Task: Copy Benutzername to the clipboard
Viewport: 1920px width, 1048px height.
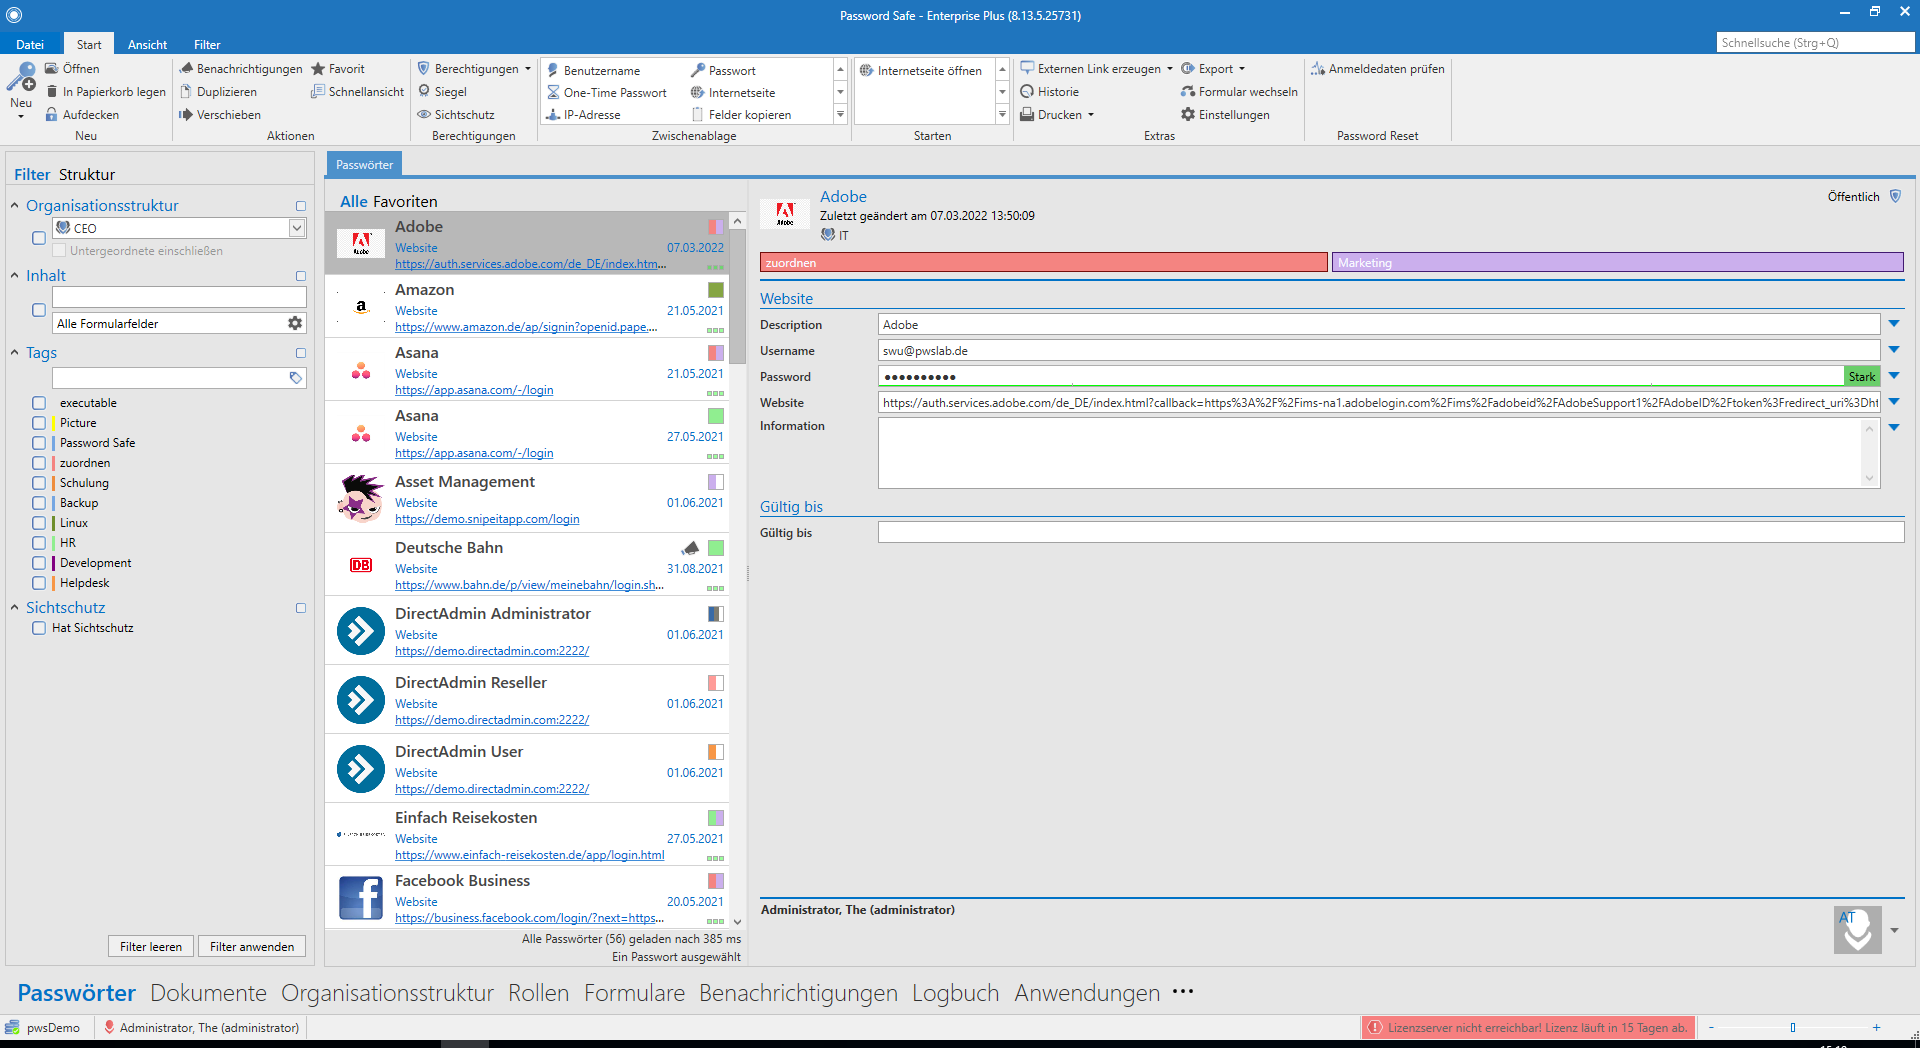Action: [x=593, y=71]
